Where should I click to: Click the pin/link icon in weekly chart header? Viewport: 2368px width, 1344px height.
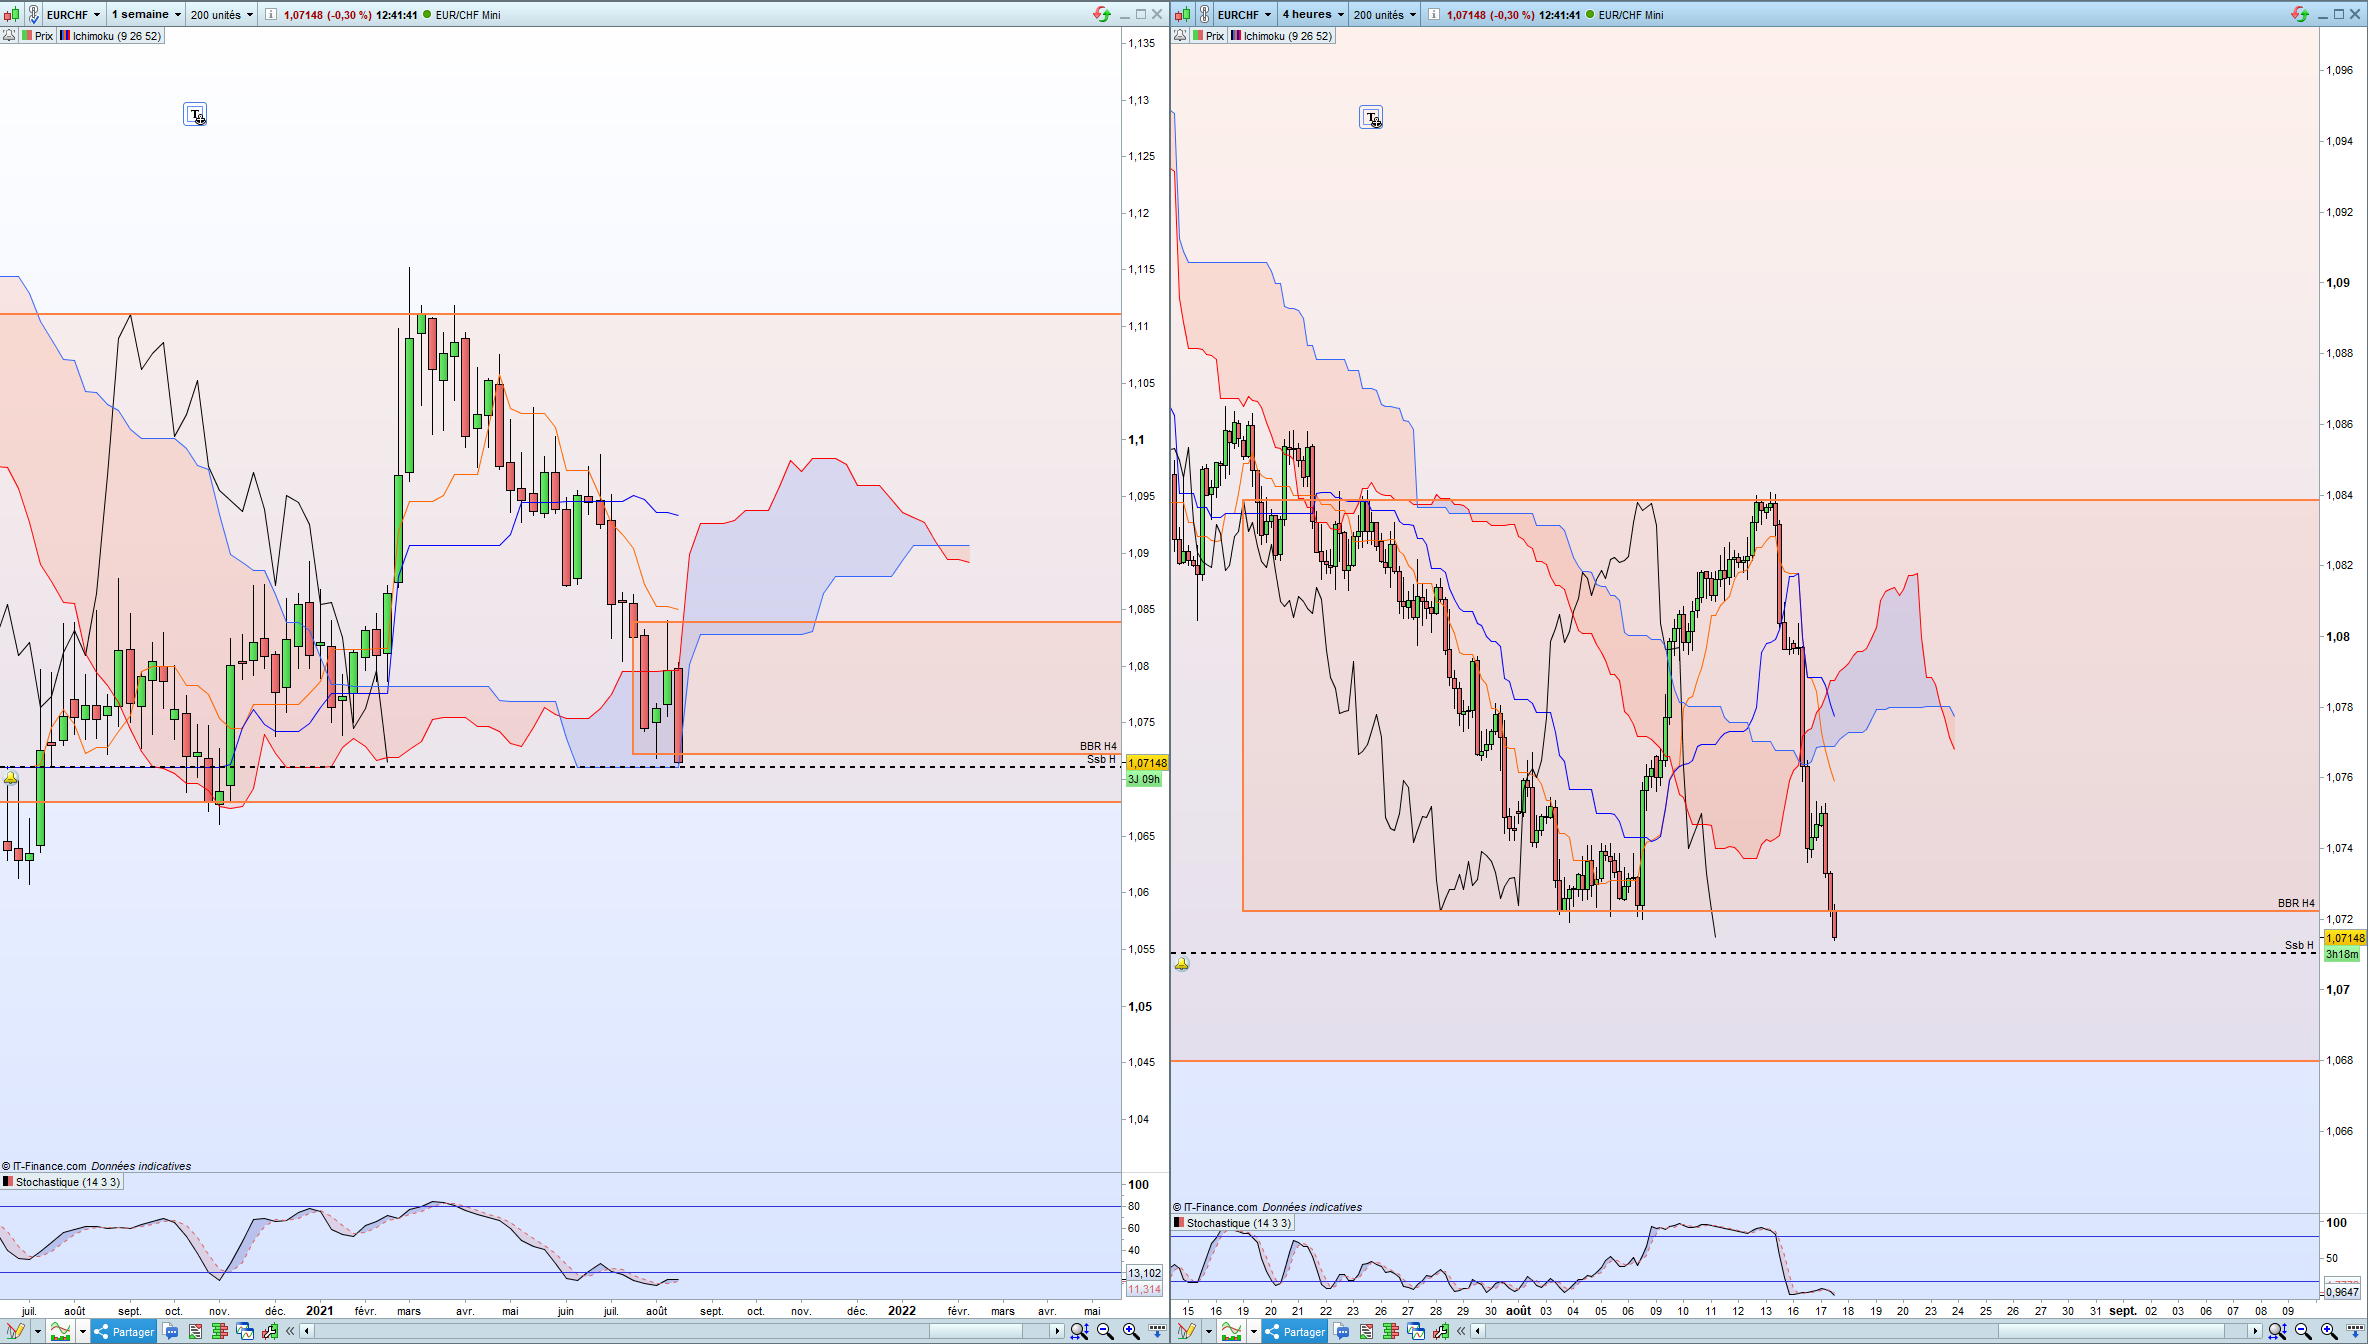pyautogui.click(x=33, y=15)
